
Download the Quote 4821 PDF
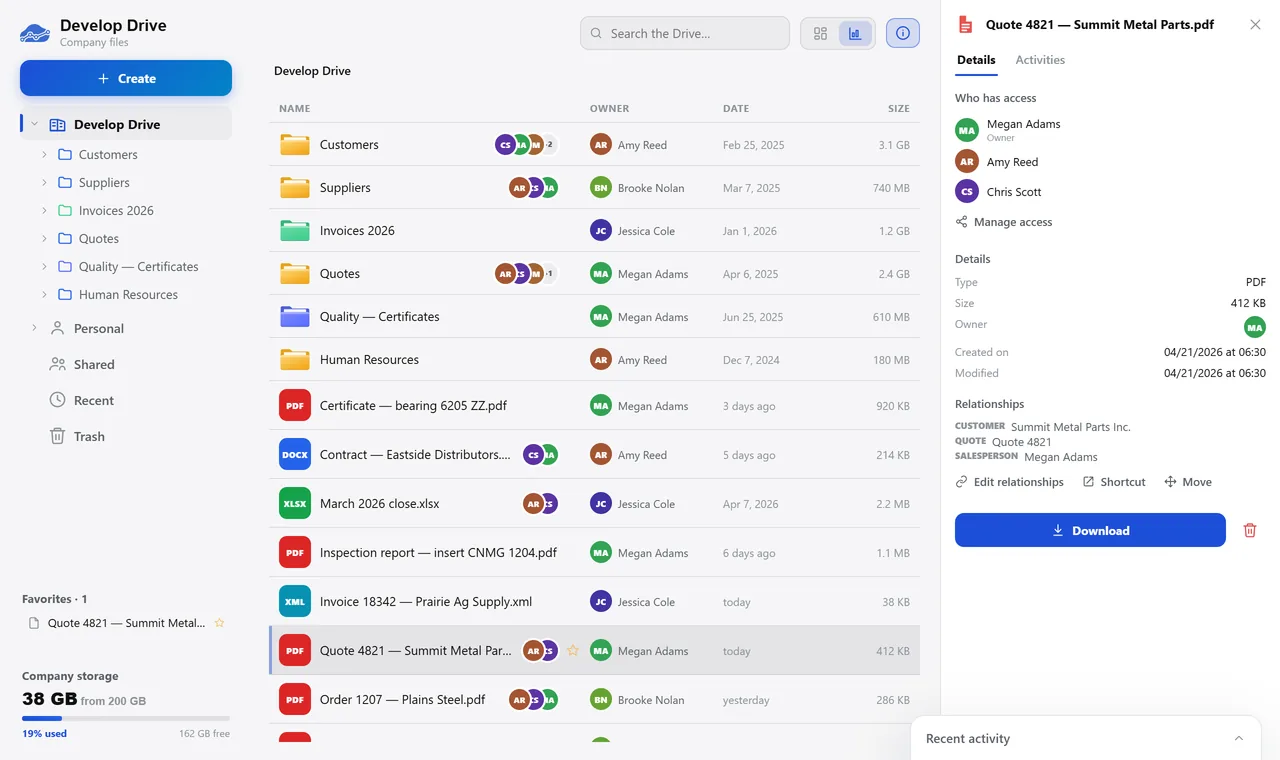click(1090, 530)
